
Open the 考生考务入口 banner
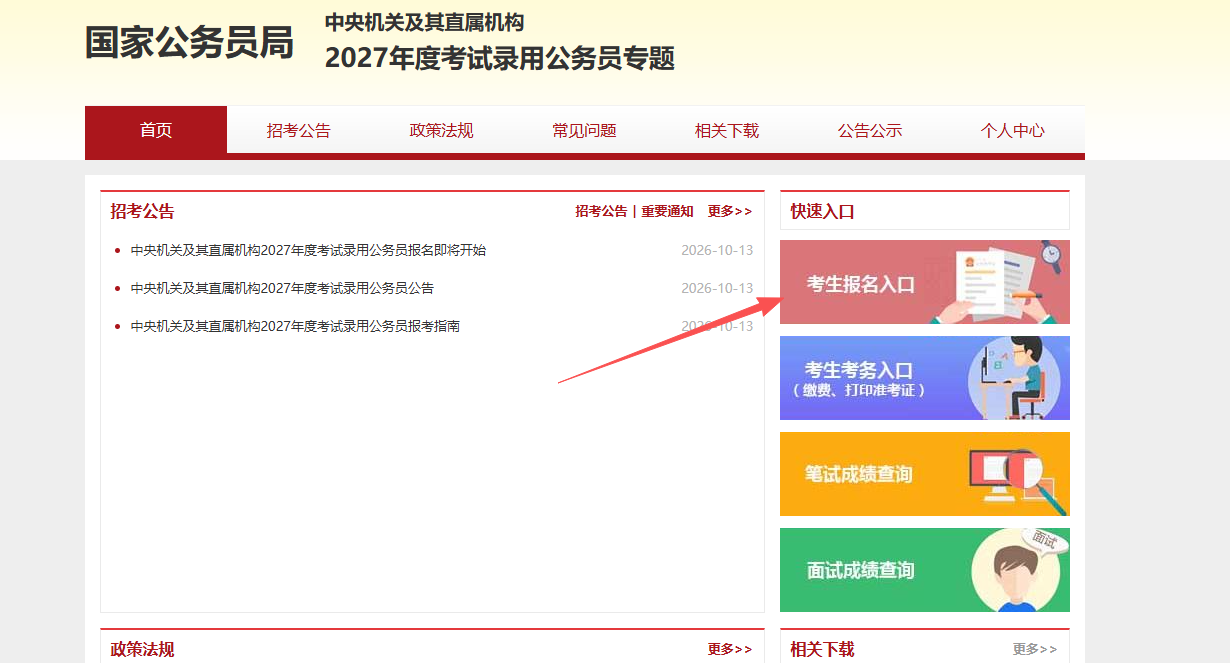[925, 378]
